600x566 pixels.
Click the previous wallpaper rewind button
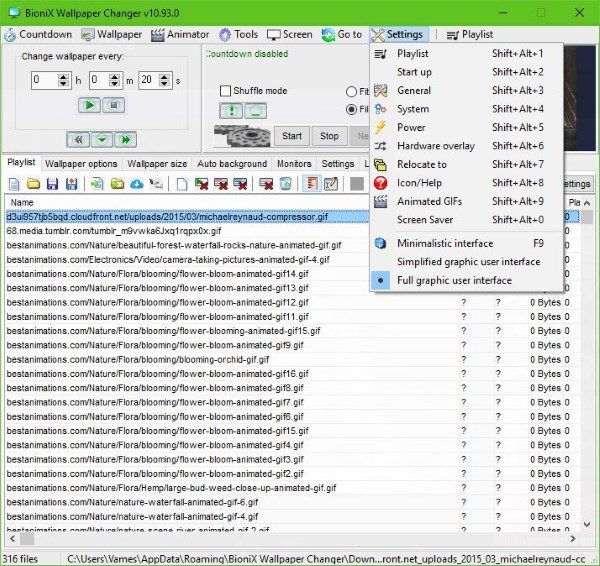click(x=78, y=140)
